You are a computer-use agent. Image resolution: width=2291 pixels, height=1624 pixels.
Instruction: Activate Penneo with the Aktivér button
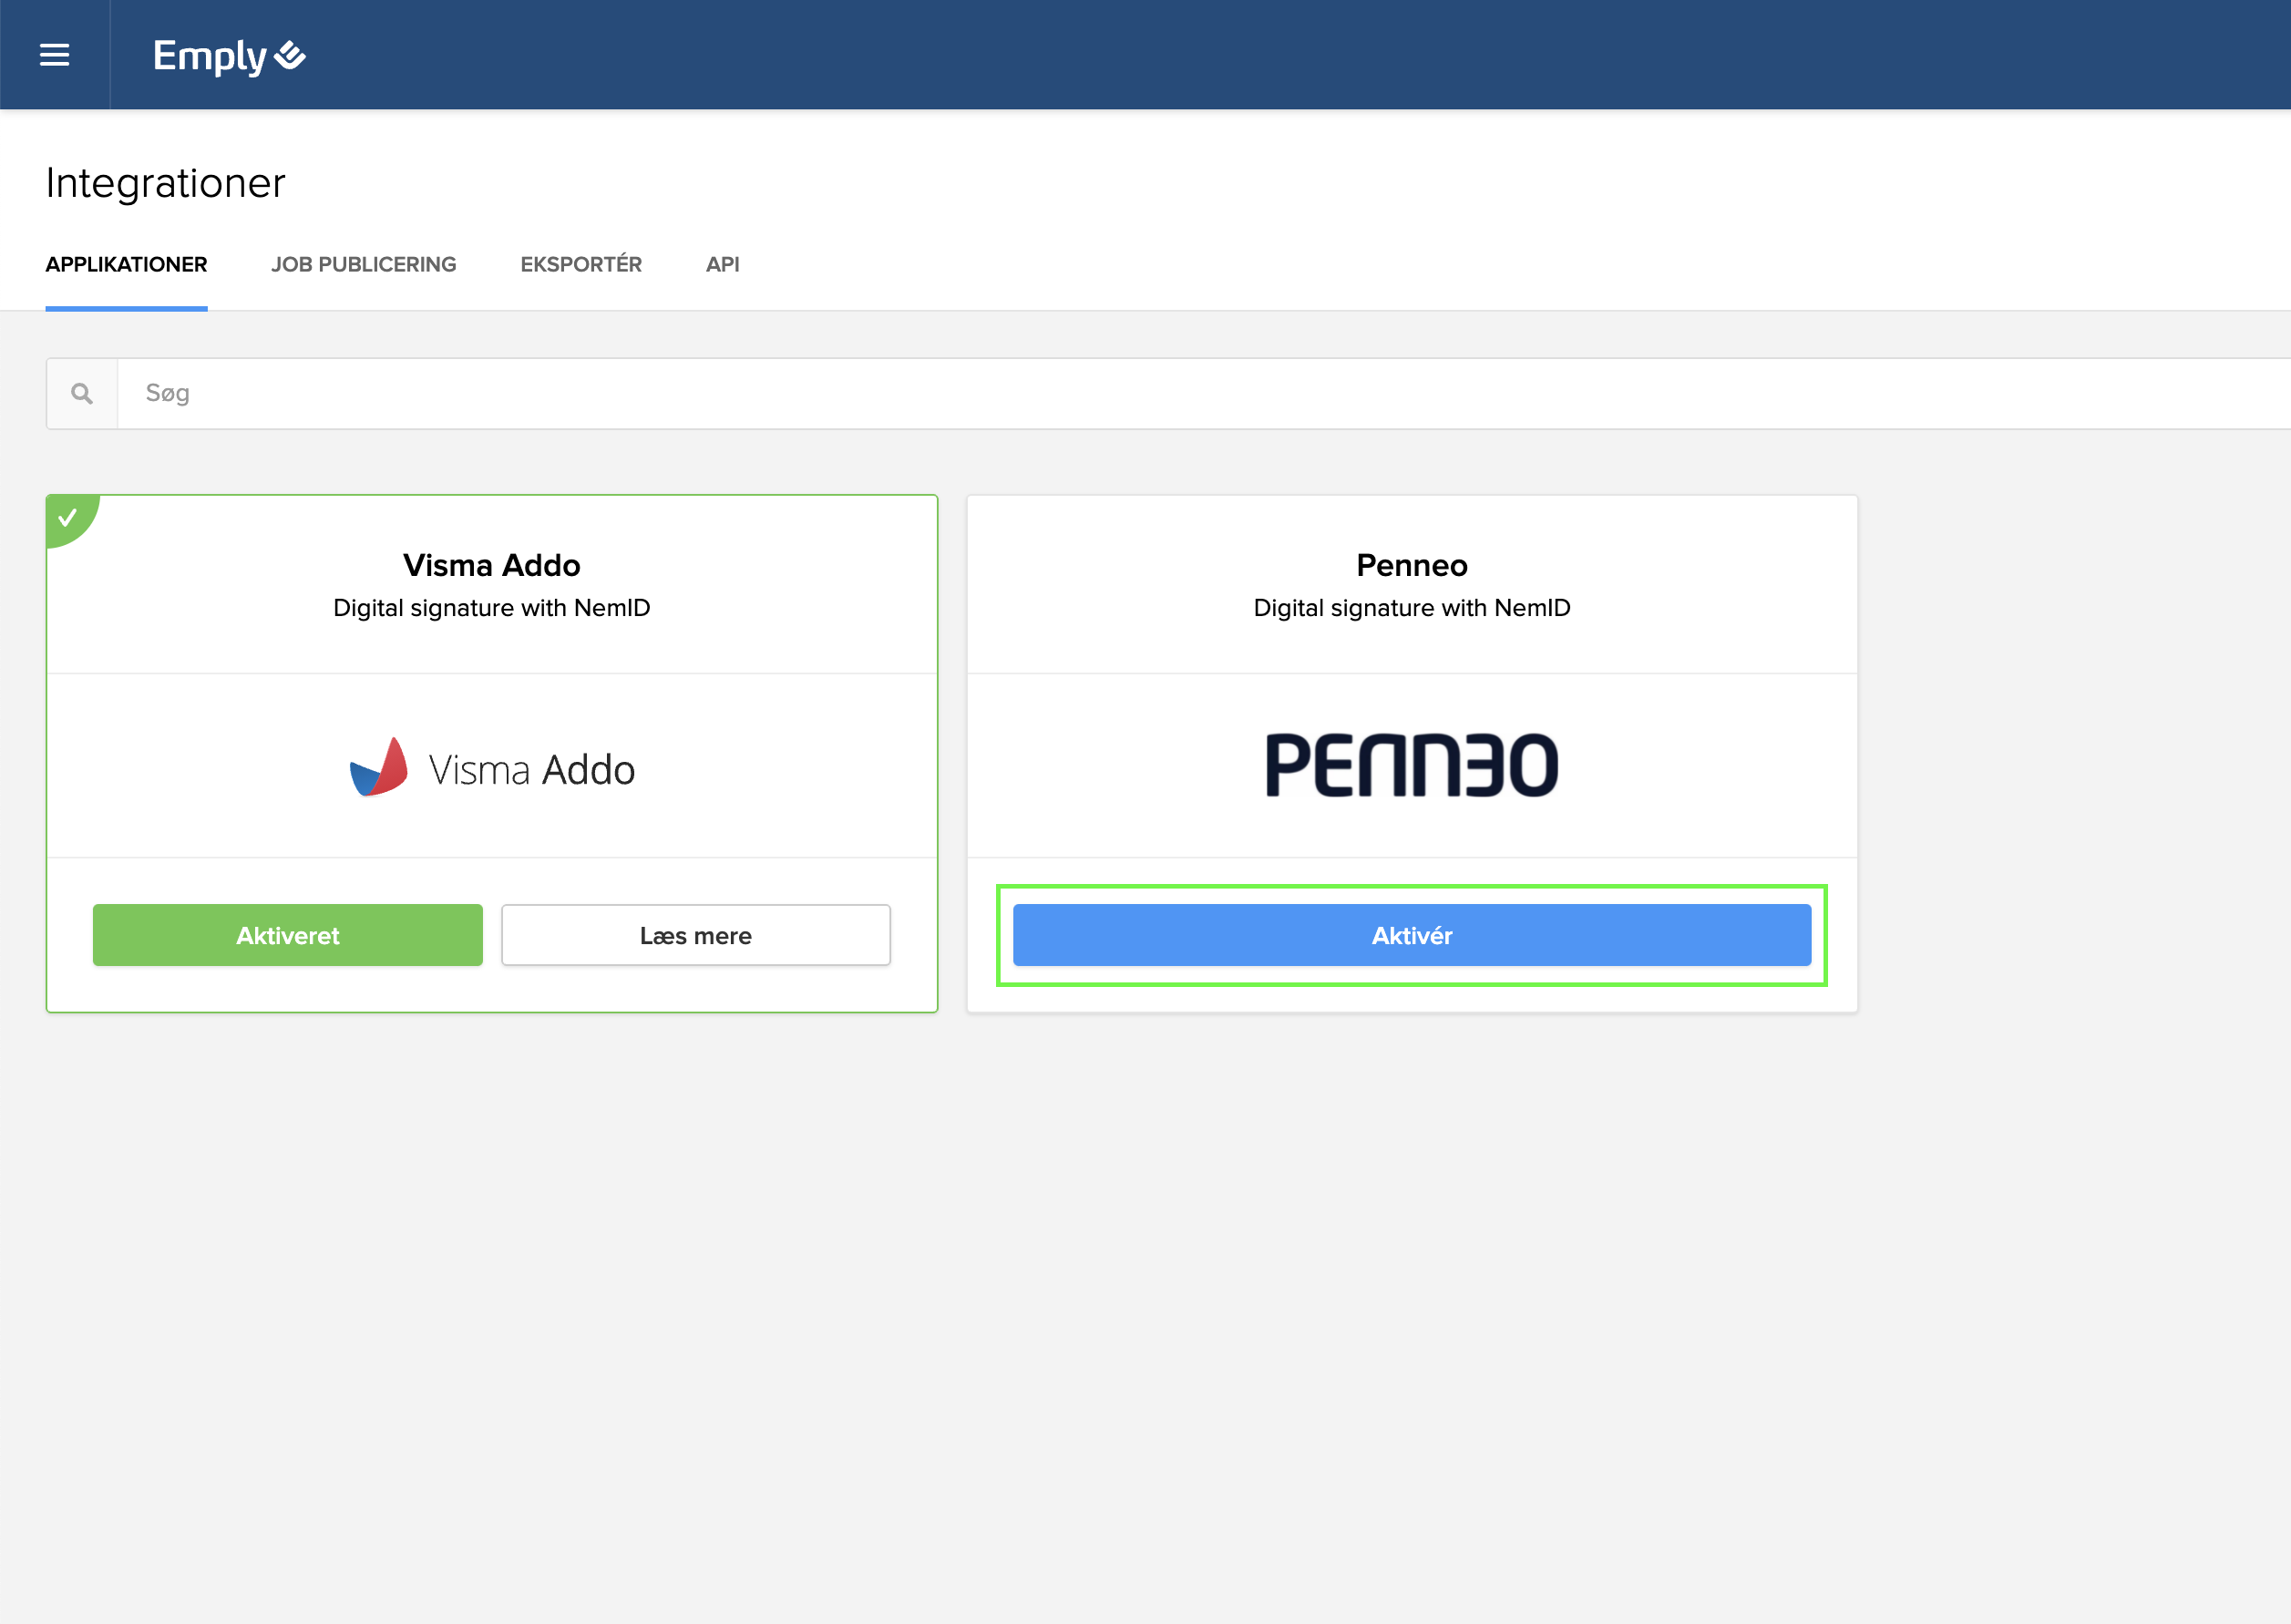1411,935
